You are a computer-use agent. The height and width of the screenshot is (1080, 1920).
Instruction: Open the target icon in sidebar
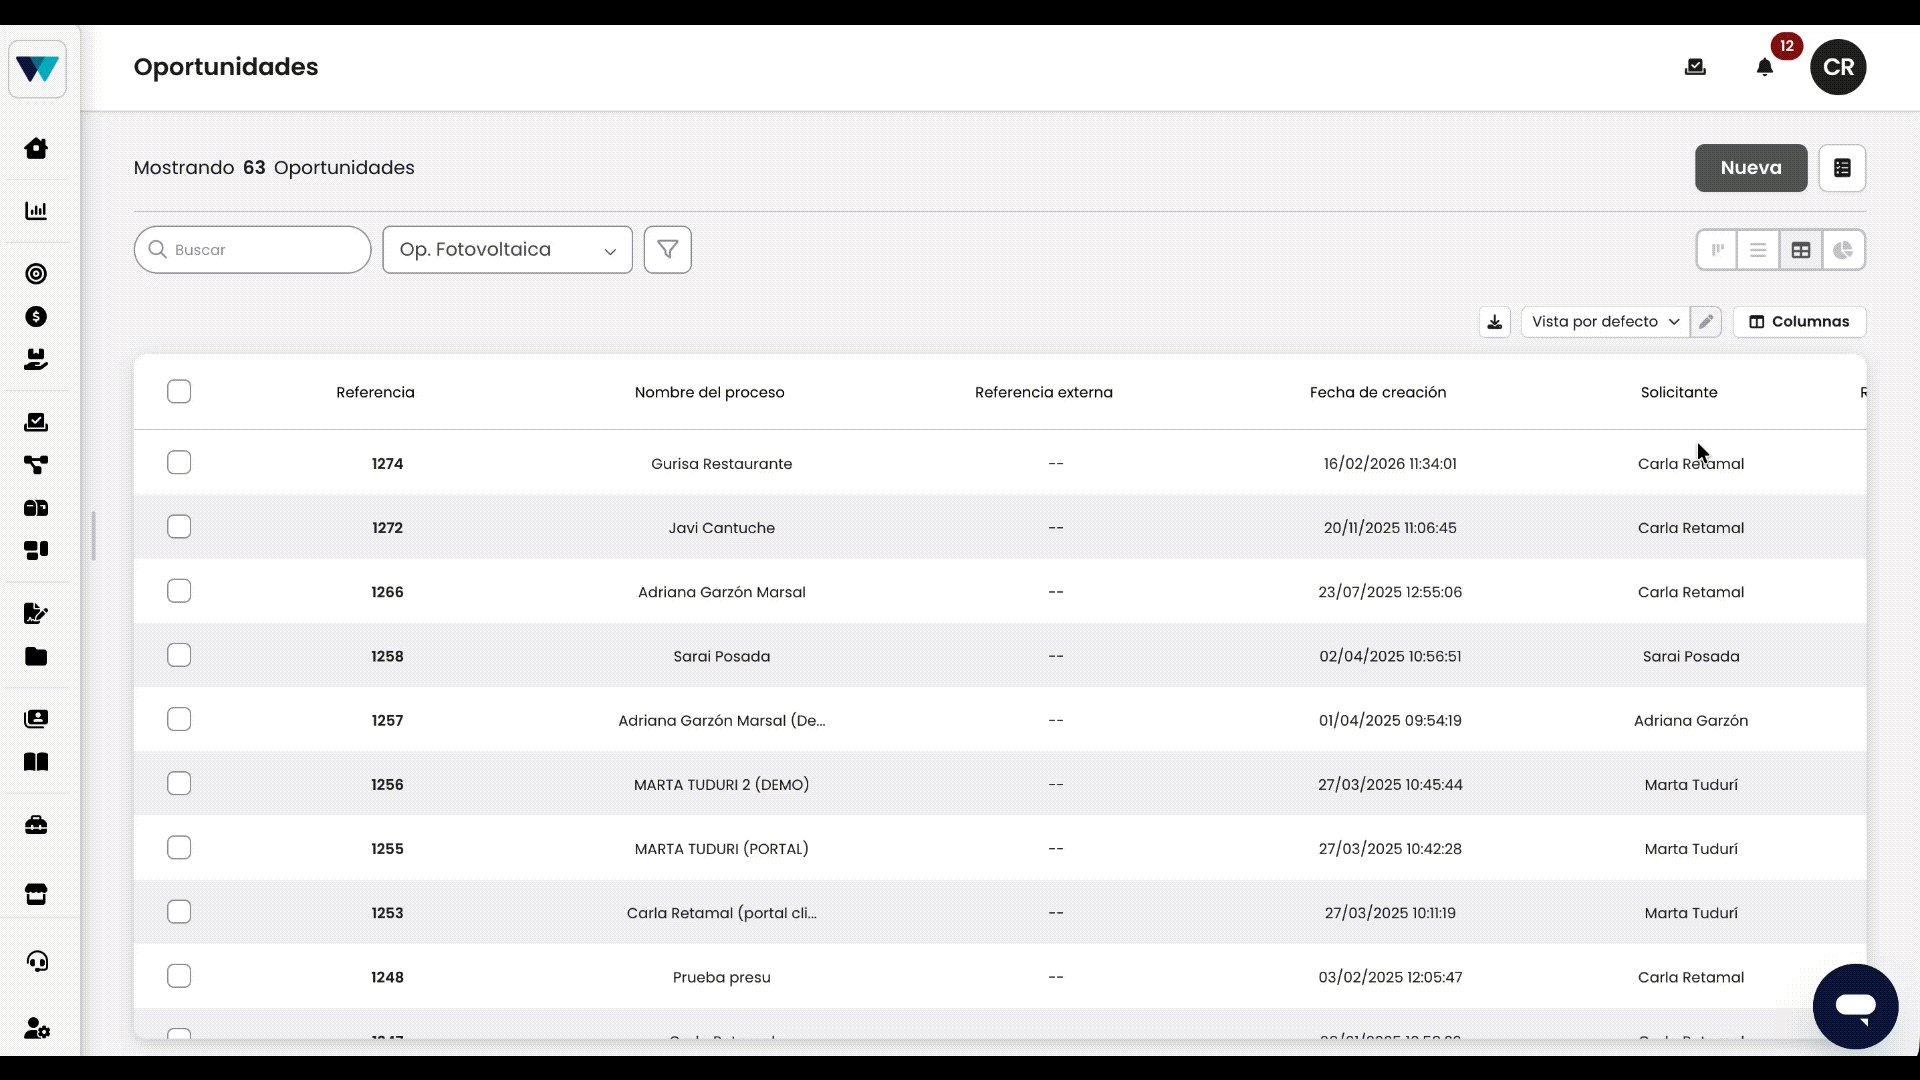coord(36,274)
